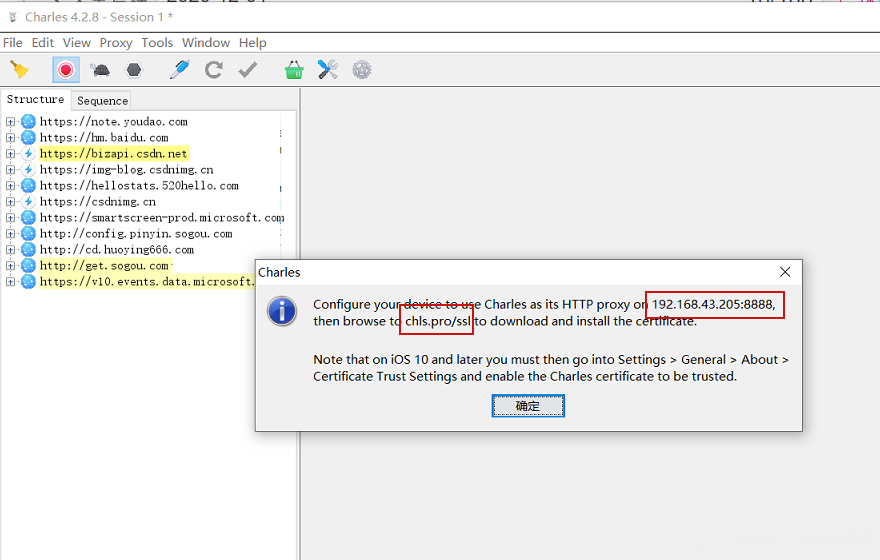
Task: Click the green basket icon
Action: click(x=294, y=70)
